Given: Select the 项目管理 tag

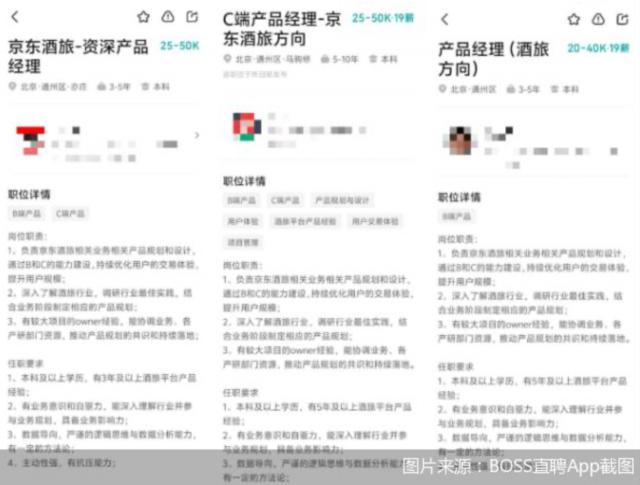Looking at the screenshot, I should click(x=243, y=242).
